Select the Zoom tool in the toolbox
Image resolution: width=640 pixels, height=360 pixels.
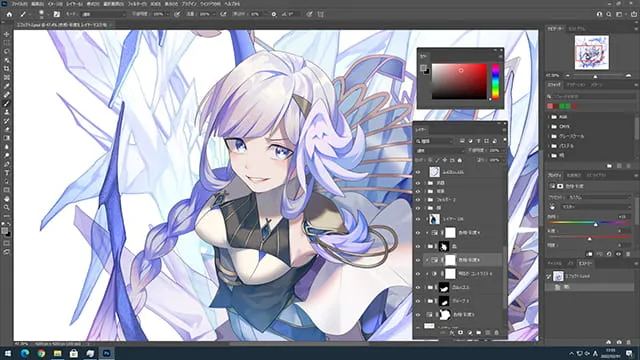(x=7, y=207)
